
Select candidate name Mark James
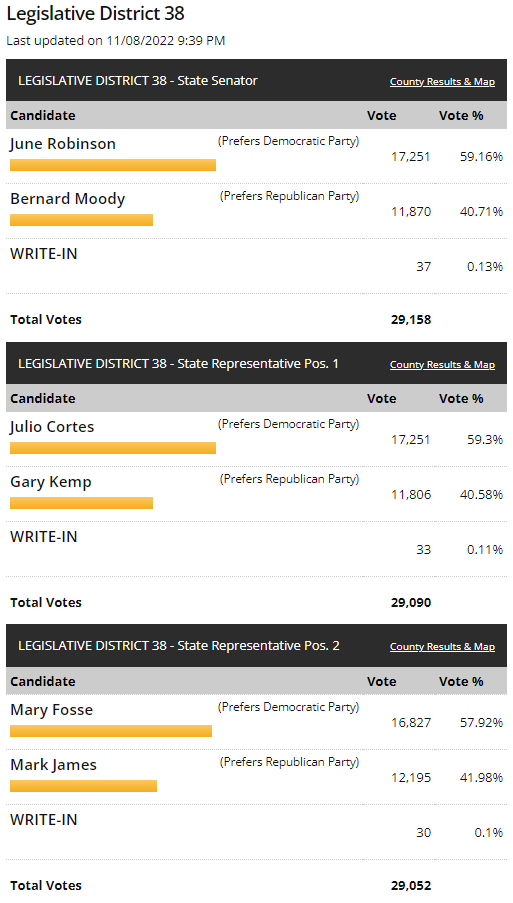pyautogui.click(x=54, y=765)
